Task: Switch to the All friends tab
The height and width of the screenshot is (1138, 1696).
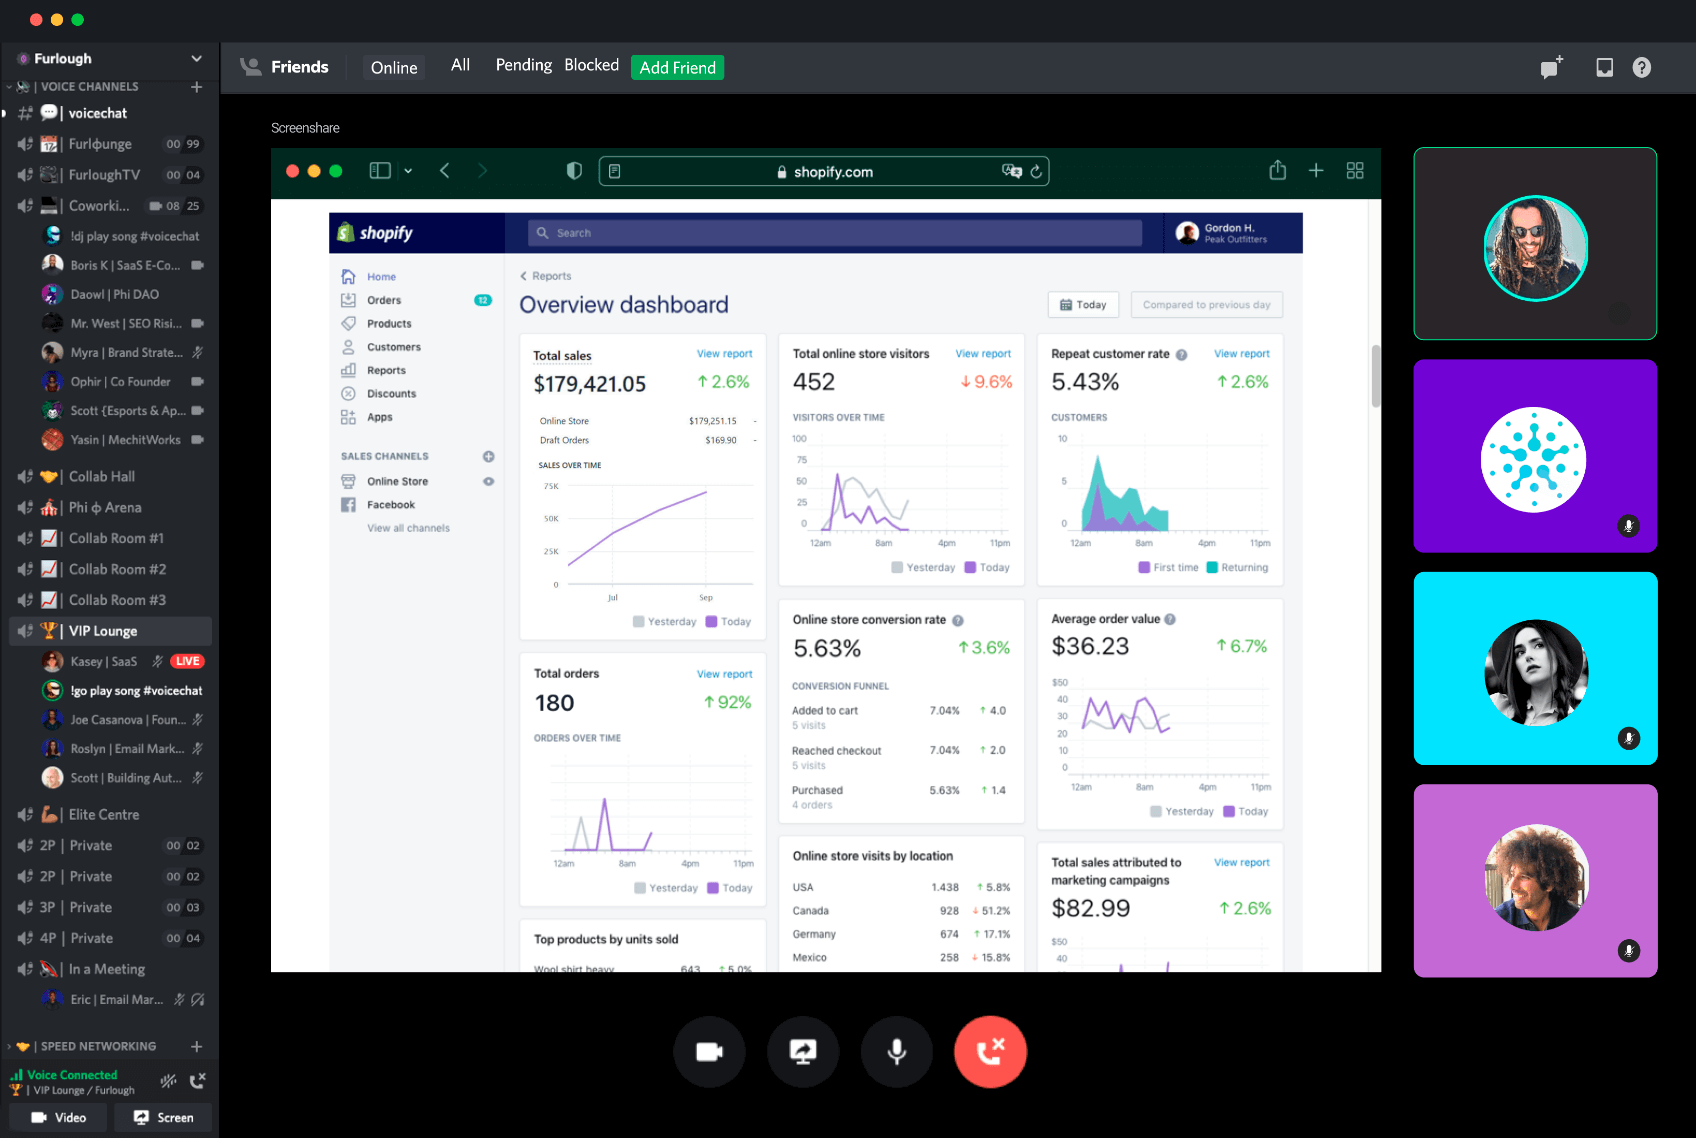Action: (x=460, y=65)
